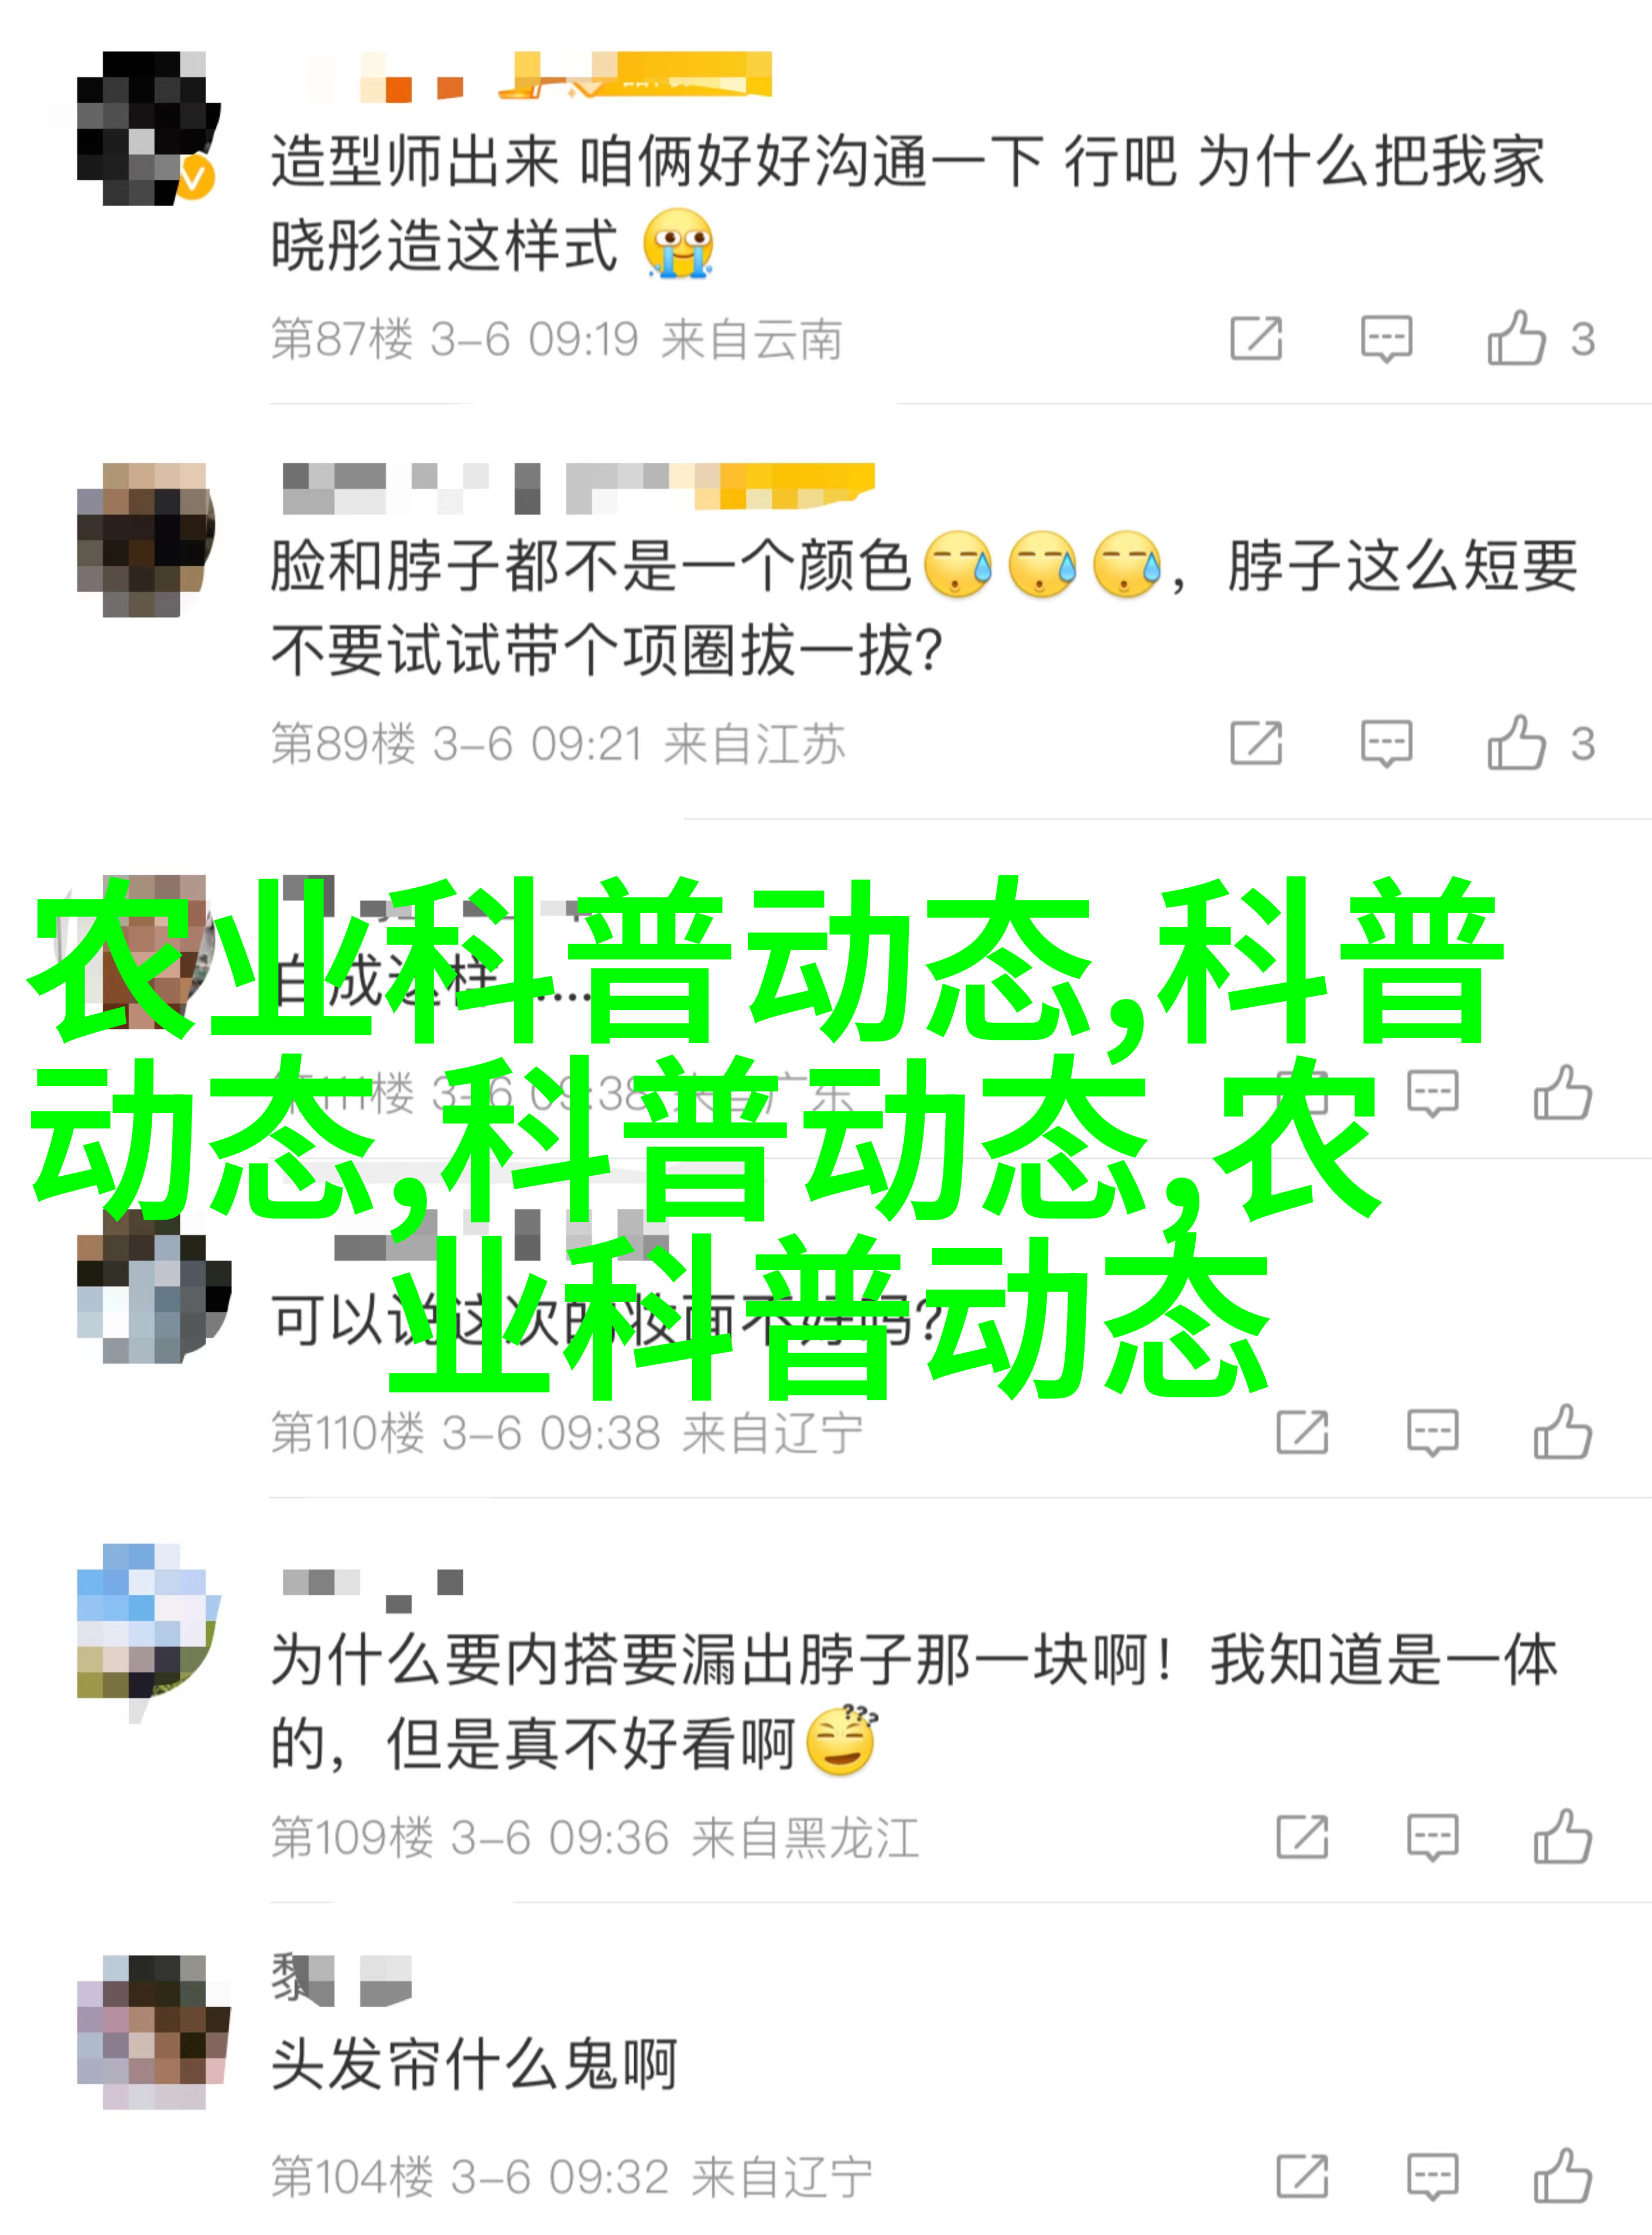Like the floor 104 comment from Liaoning
This screenshot has width=1652, height=2235.
(1563, 2176)
